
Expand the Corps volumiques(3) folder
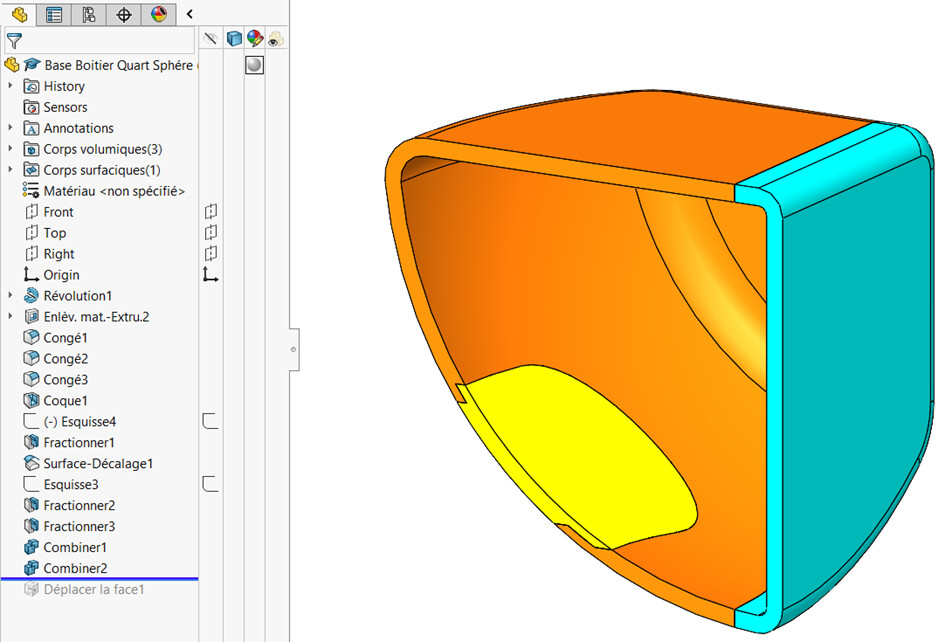point(11,149)
